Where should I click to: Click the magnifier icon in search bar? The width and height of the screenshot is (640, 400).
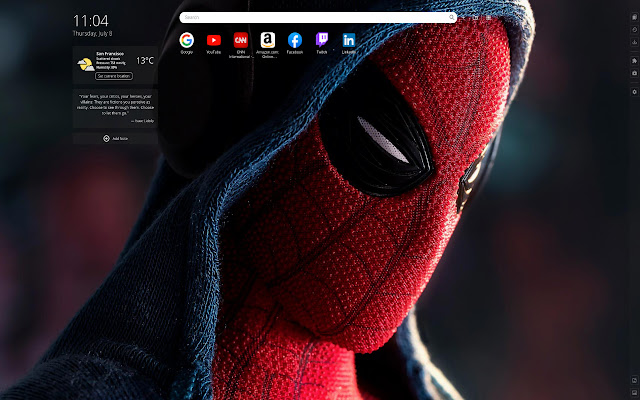451,17
